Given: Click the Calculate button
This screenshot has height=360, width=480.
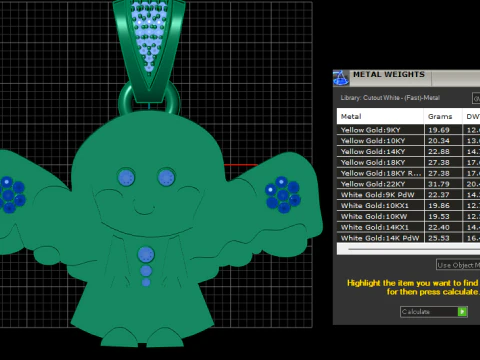Looking at the screenshot, I should pos(434,312).
